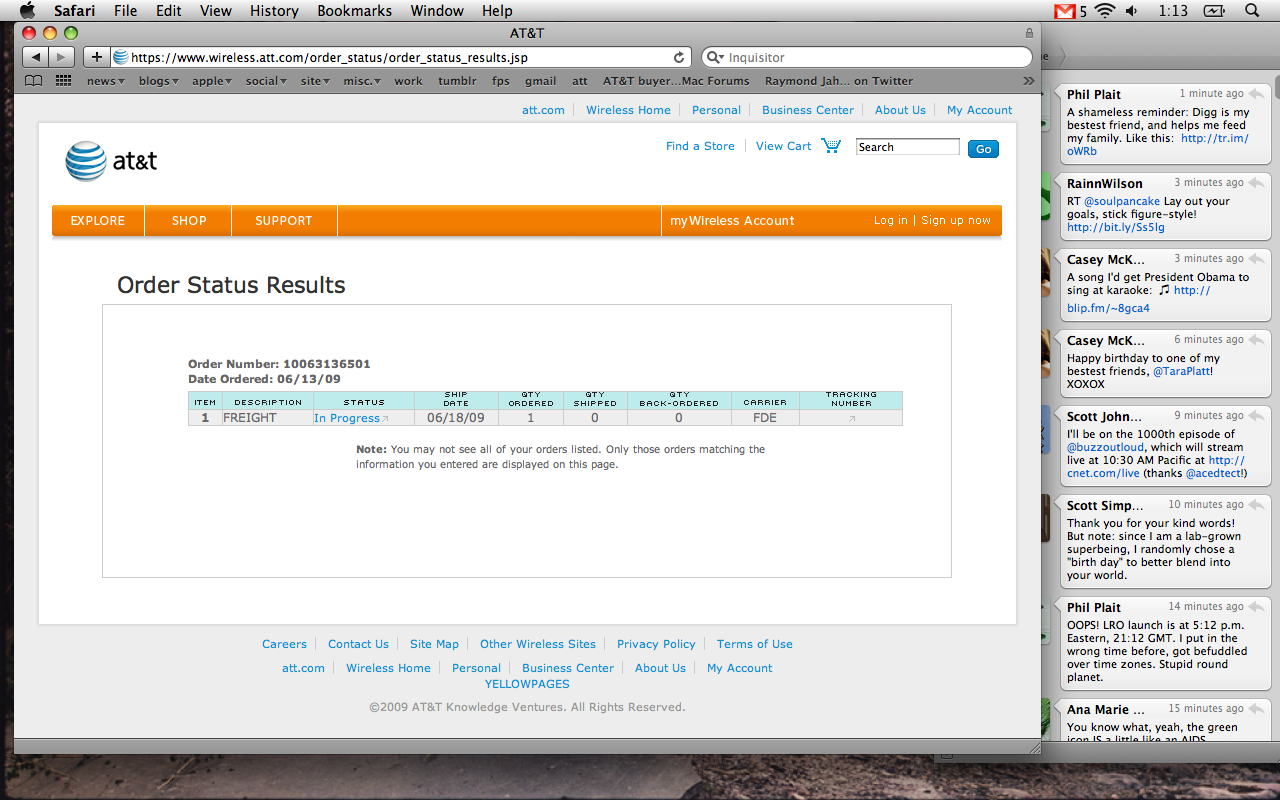Click the Safari address bar URL field
Image resolution: width=1280 pixels, height=800 pixels.
point(400,57)
